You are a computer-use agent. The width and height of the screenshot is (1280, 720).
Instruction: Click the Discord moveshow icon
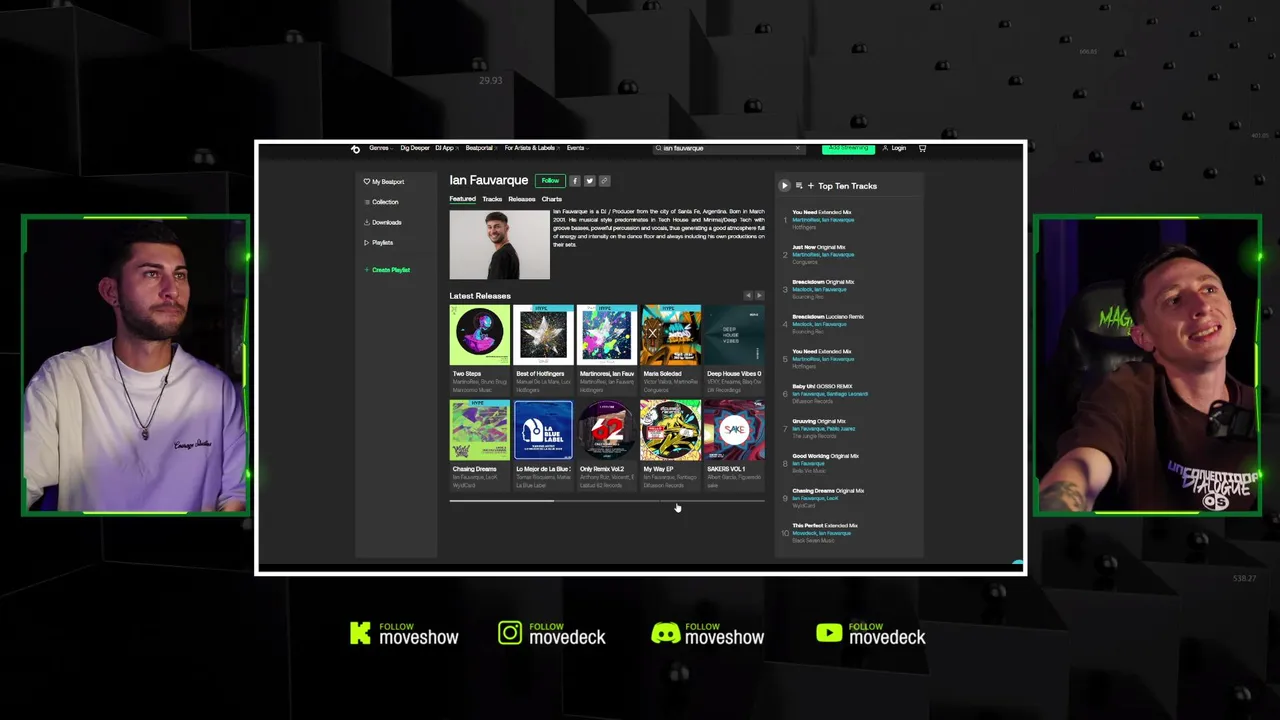click(x=665, y=632)
